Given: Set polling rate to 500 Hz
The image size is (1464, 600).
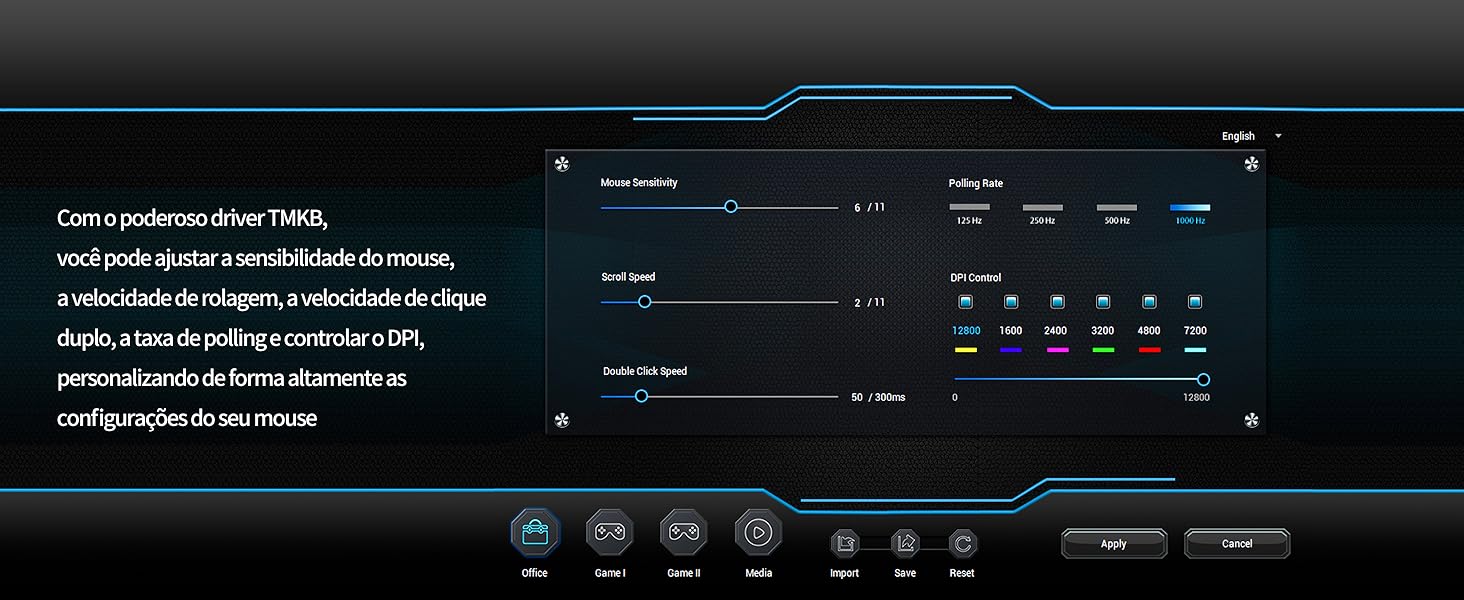Looking at the screenshot, I should pos(1117,207).
